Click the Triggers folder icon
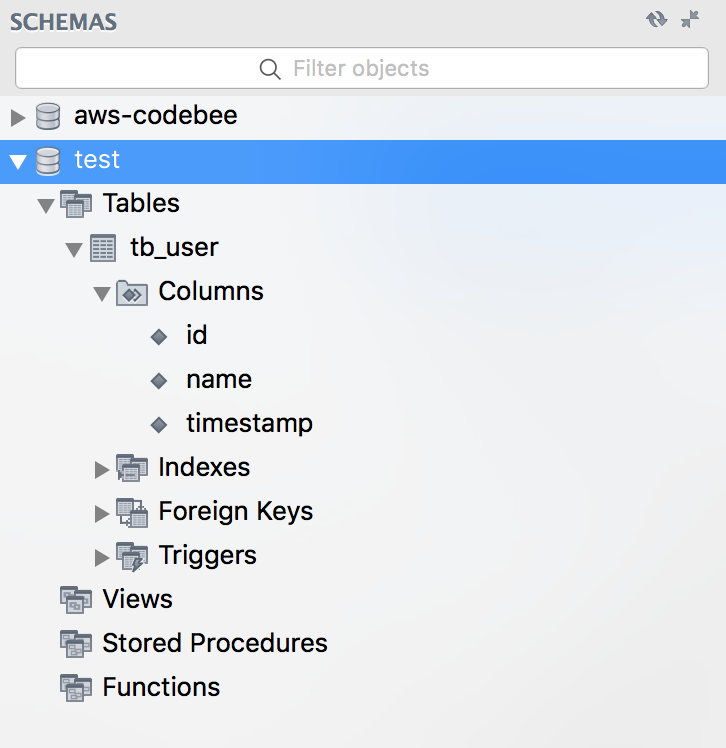This screenshot has width=726, height=748. [x=132, y=556]
